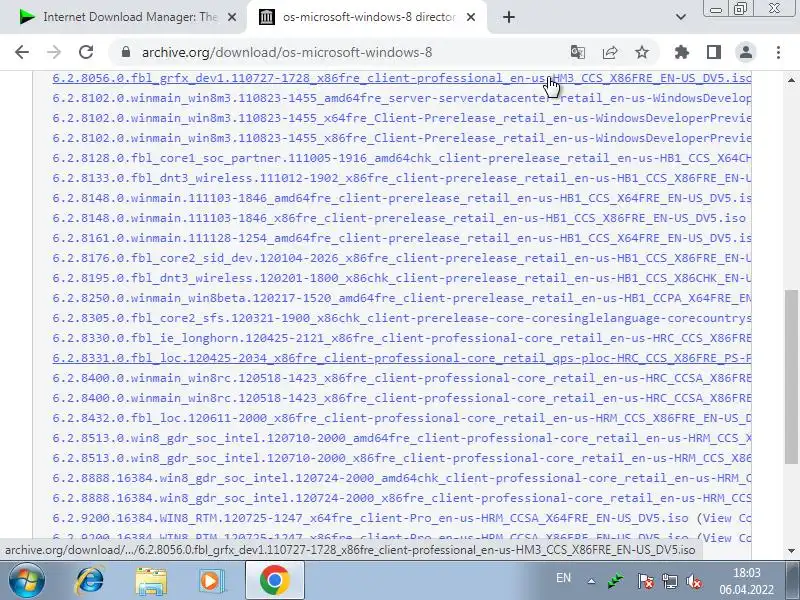
Task: View site security lock info
Action: [x=126, y=52]
